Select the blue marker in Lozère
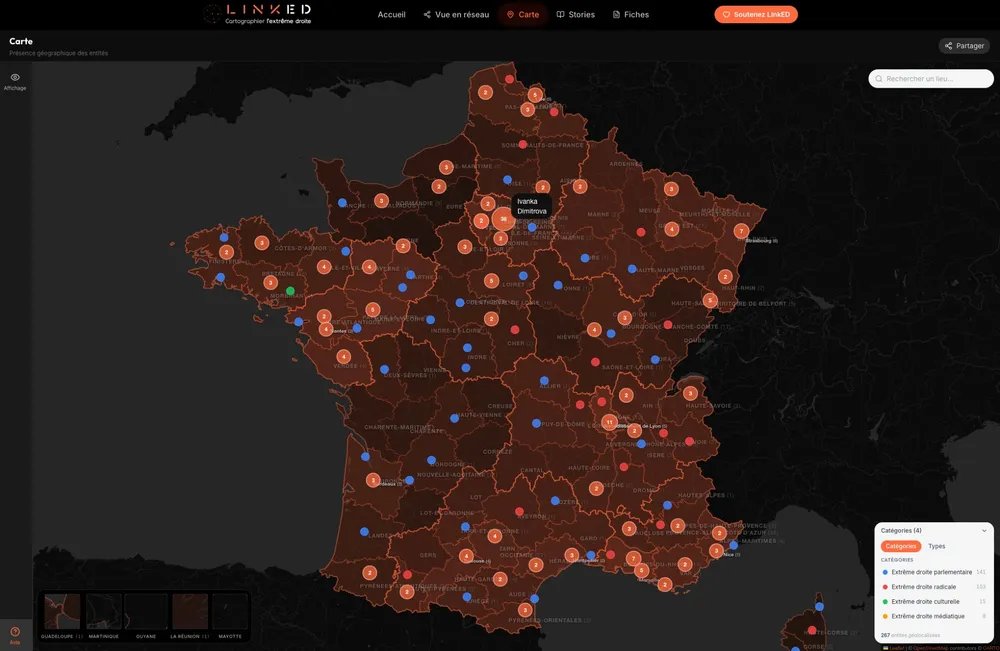 tap(555, 501)
